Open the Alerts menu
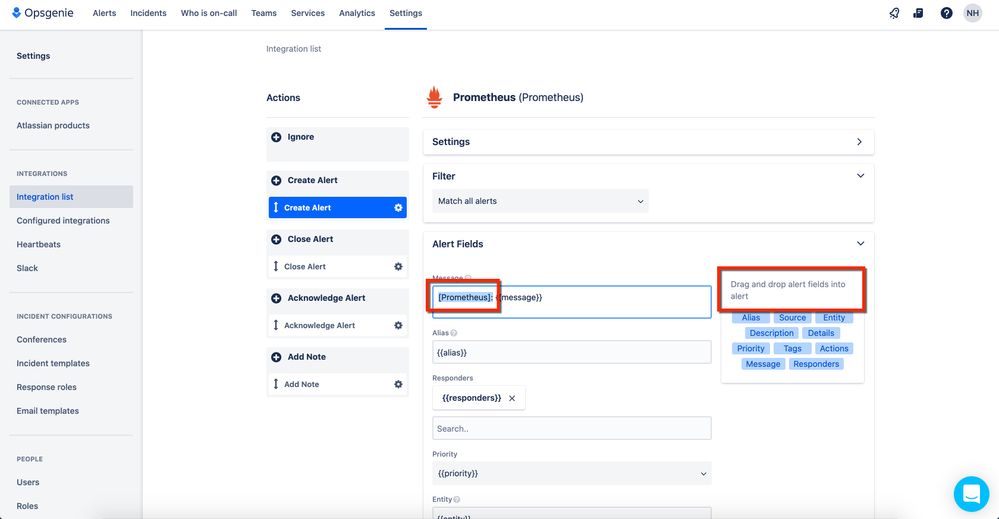999x519 pixels. (x=104, y=13)
